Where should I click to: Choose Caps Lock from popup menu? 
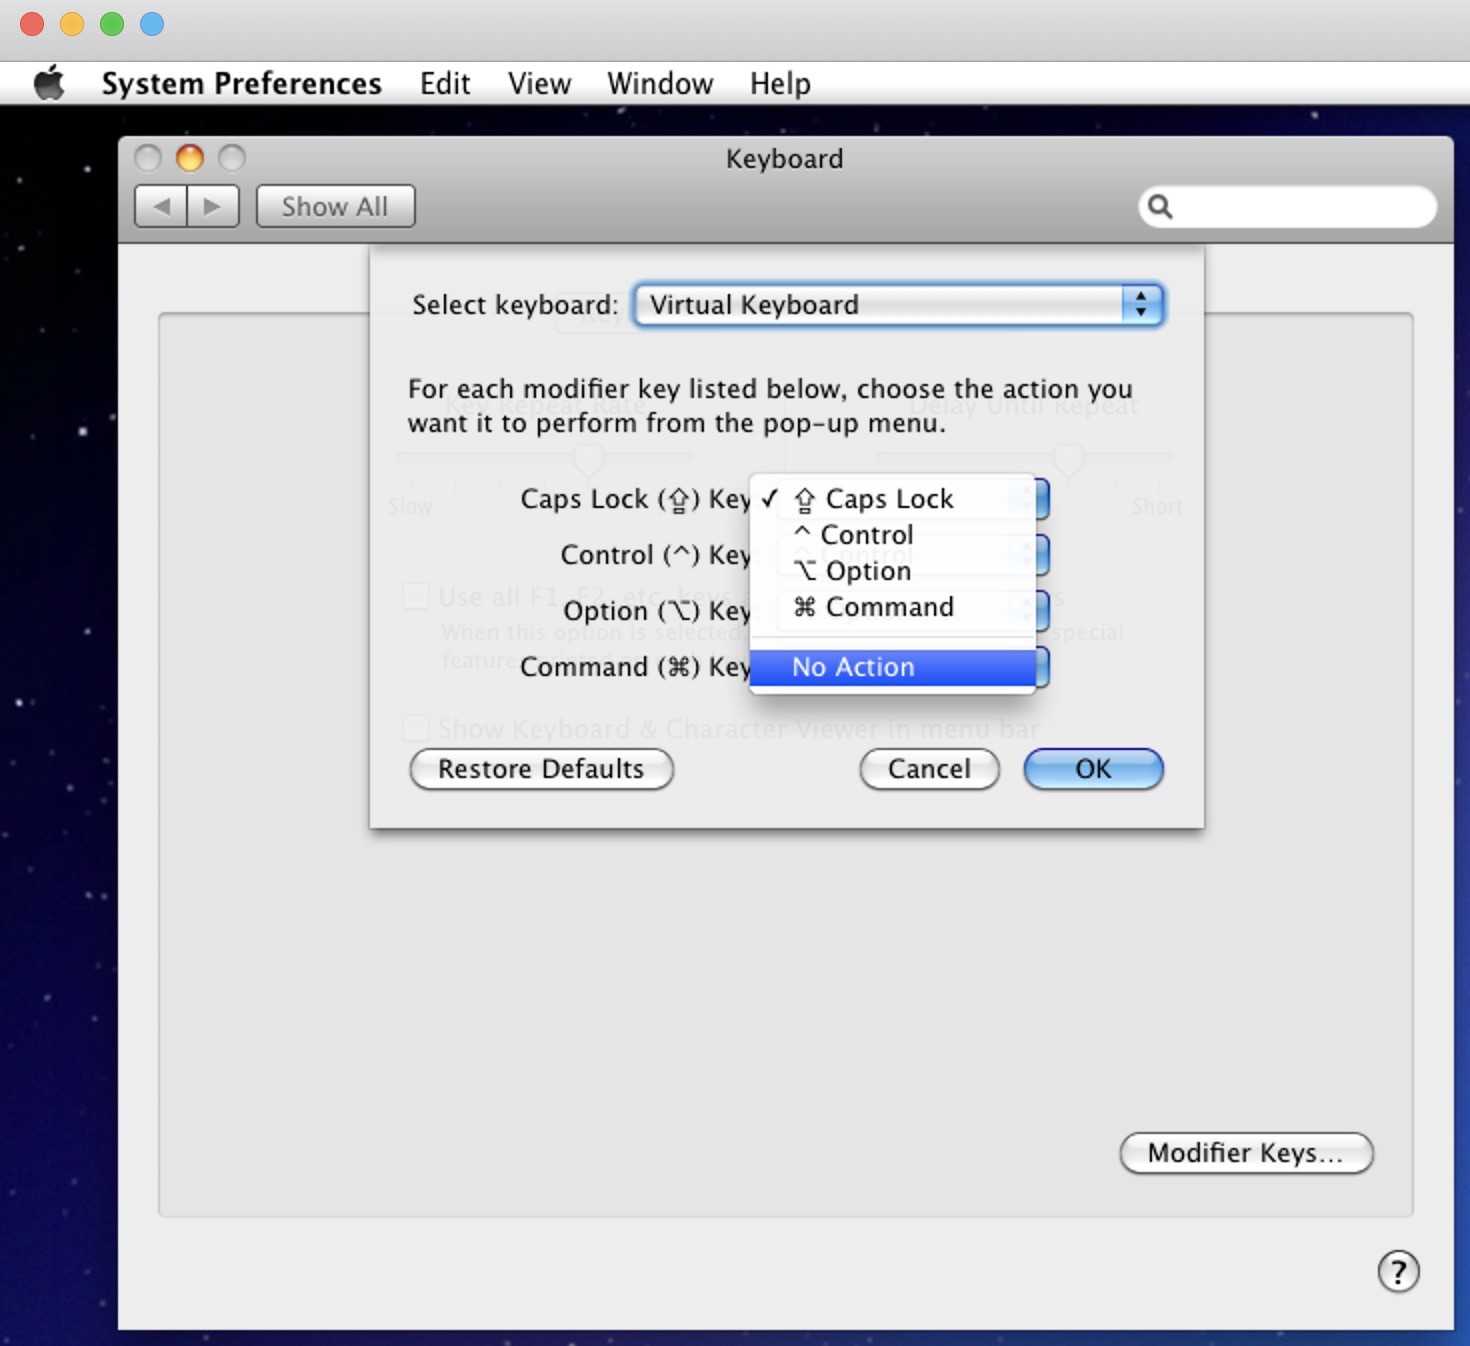pyautogui.click(x=892, y=498)
